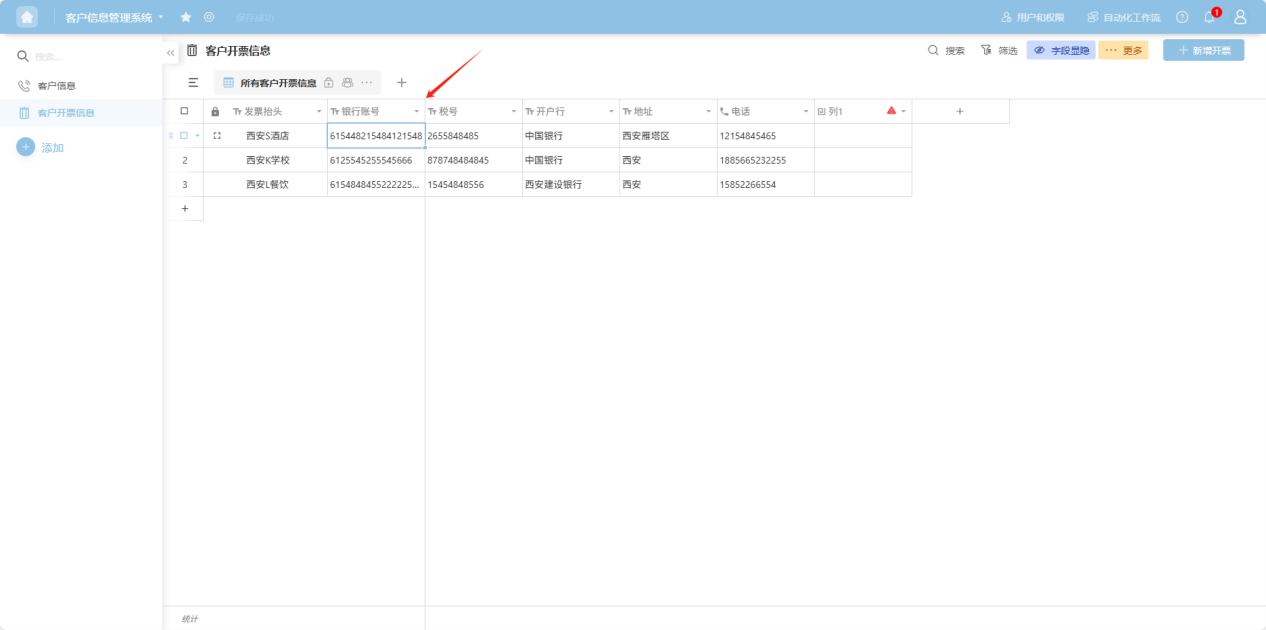Check the row checkbox for 西安S酒店
Image resolution: width=1266 pixels, height=630 pixels.
[x=184, y=136]
